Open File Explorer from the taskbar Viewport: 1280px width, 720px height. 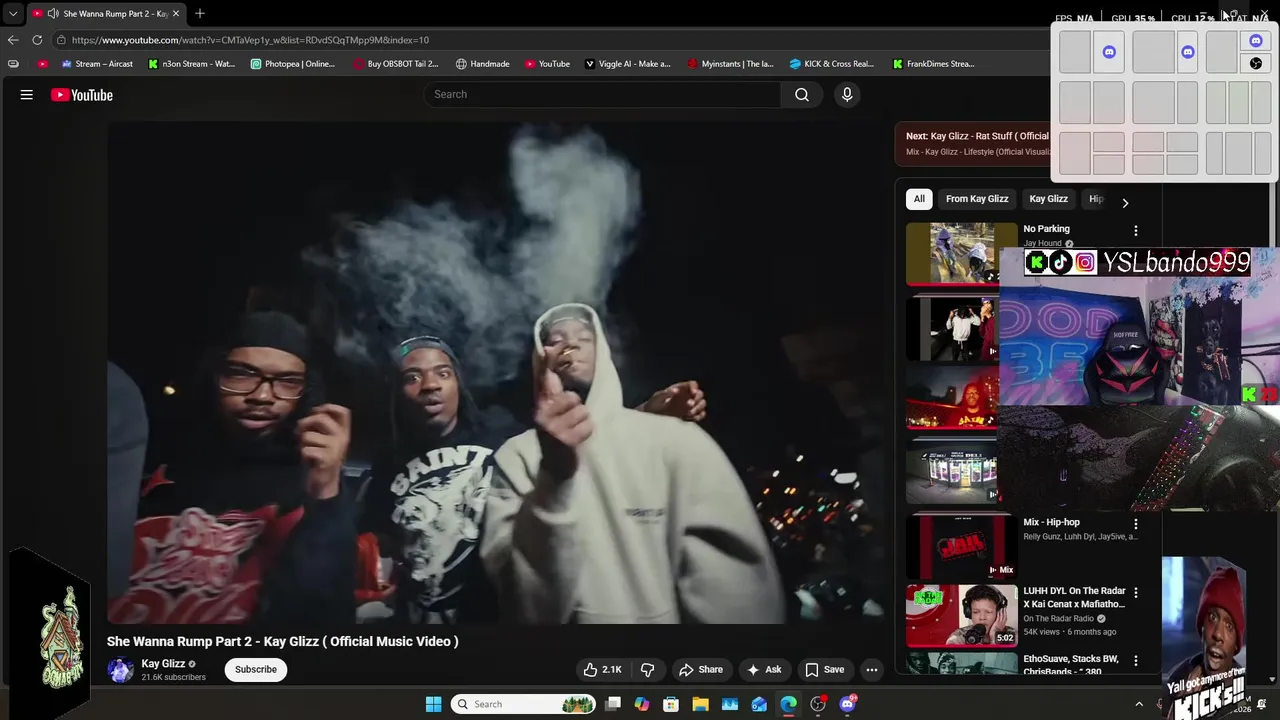tap(701, 704)
